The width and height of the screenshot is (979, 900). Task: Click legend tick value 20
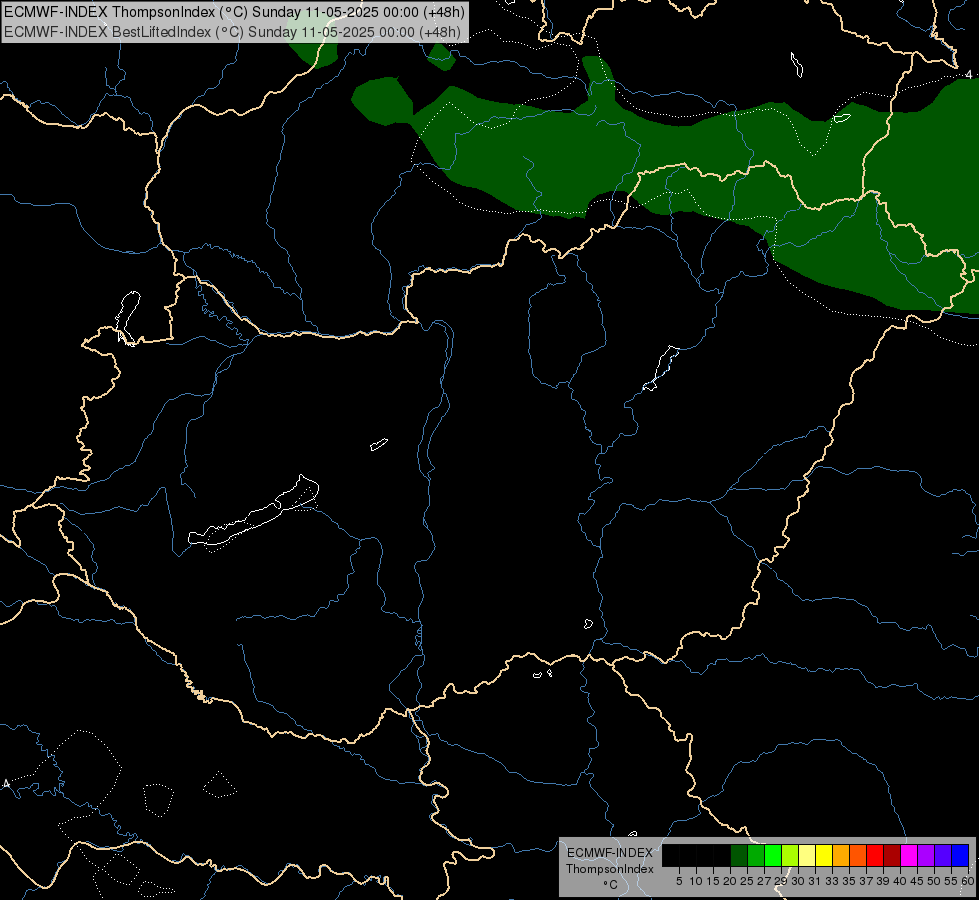tap(730, 881)
